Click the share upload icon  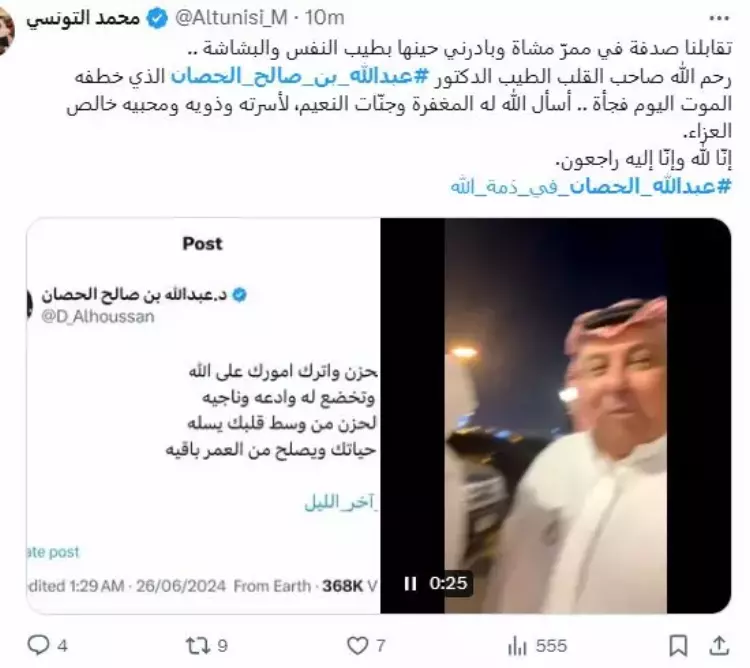(x=718, y=646)
